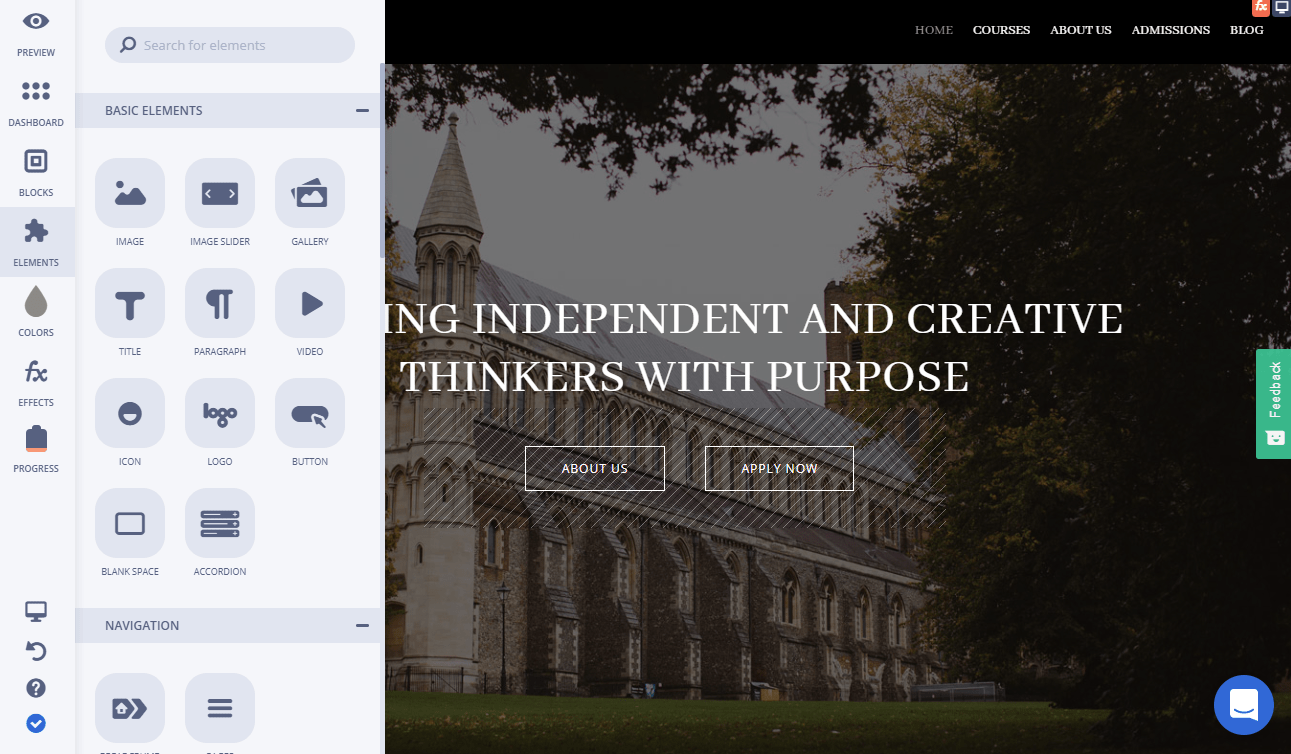The height and width of the screenshot is (754, 1291).
Task: Open the Admissions menu item
Action: click(1171, 30)
